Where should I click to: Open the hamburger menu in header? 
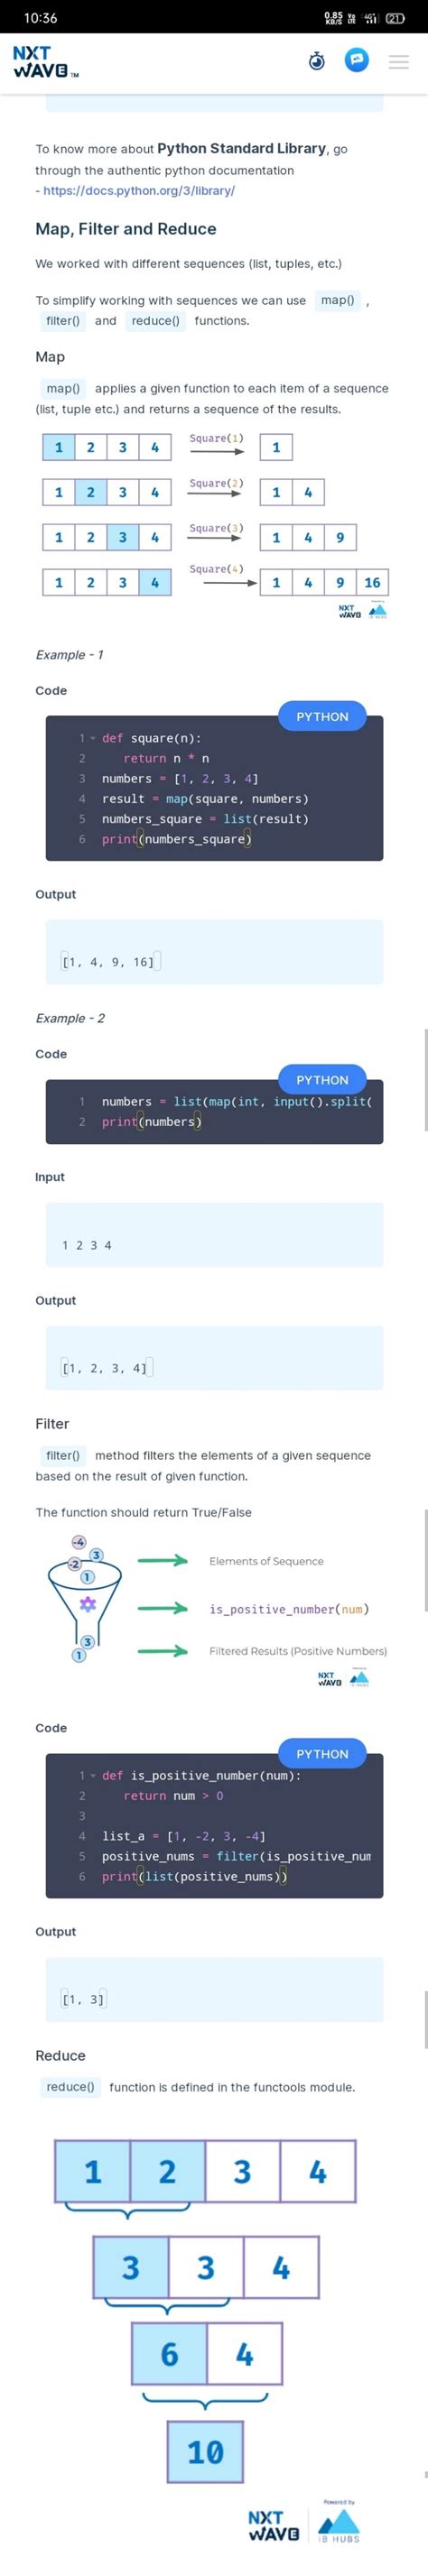point(399,62)
